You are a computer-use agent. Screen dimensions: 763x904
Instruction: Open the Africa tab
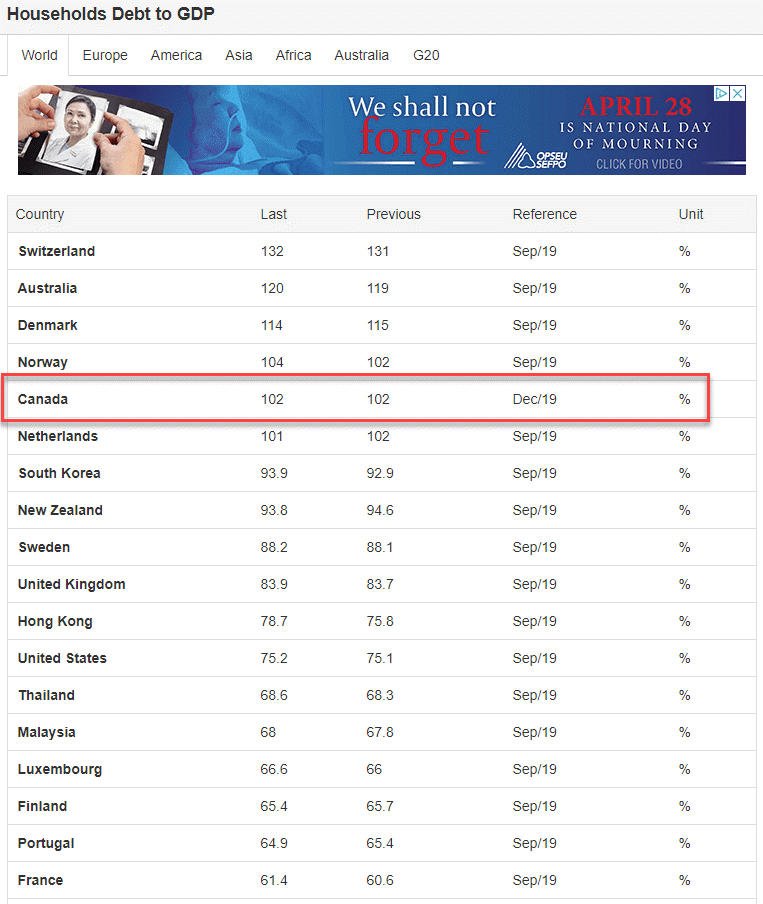[294, 55]
